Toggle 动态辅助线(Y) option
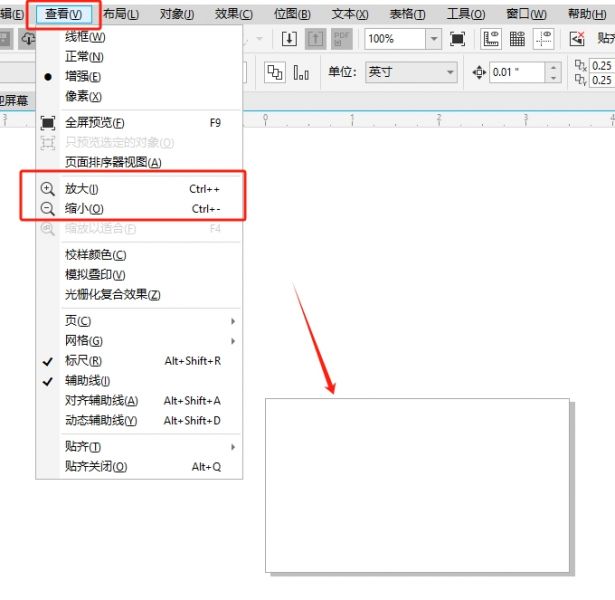 [x=139, y=420]
